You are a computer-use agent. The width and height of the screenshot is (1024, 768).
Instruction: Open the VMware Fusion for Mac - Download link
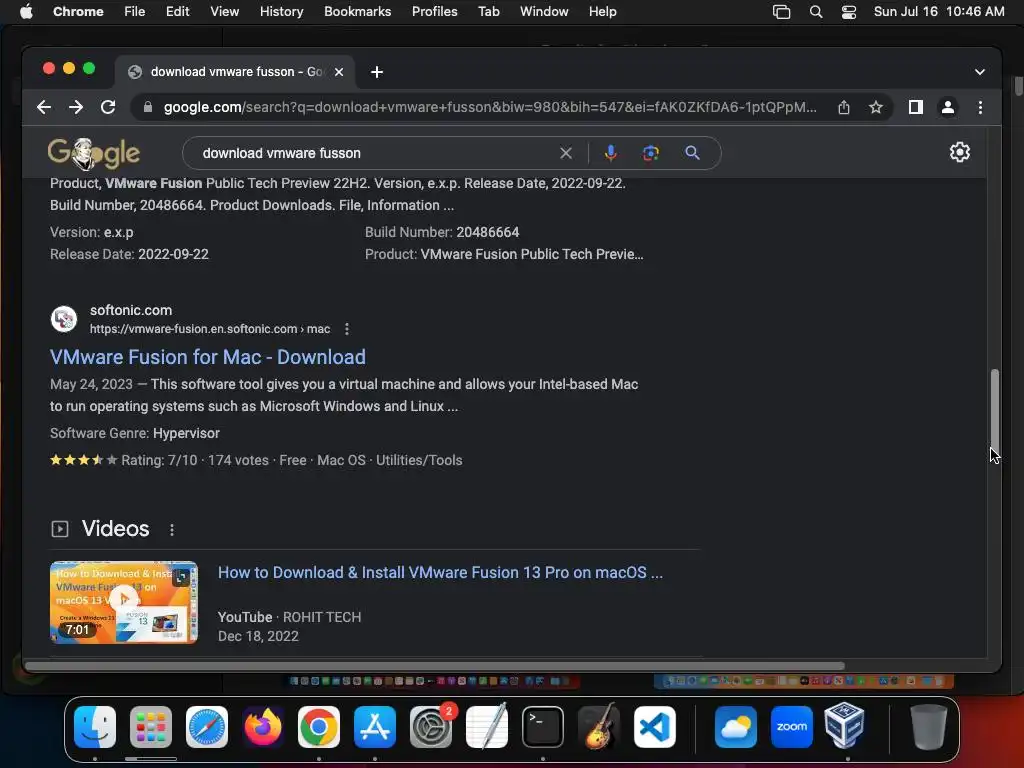coord(208,357)
